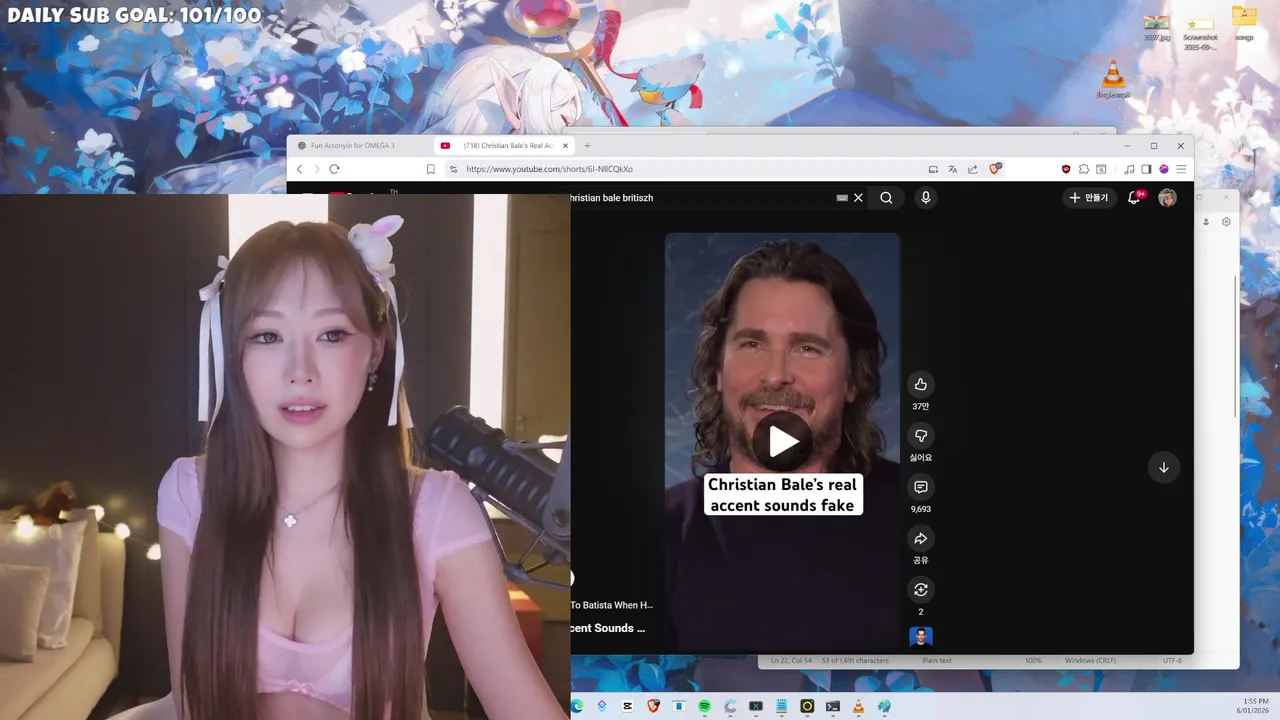
Task: Open the VLC media file on desktop
Action: click(x=1112, y=80)
